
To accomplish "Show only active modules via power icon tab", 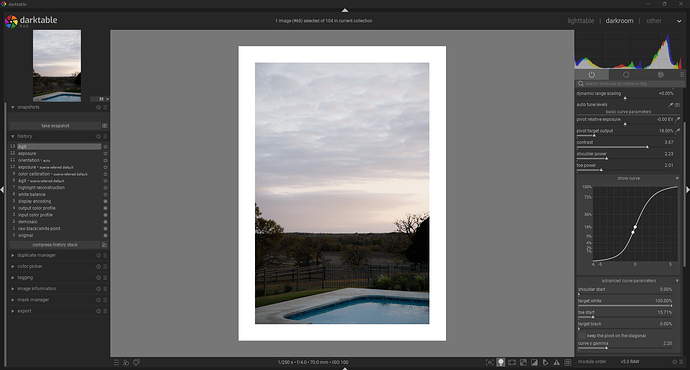I will click(591, 75).
